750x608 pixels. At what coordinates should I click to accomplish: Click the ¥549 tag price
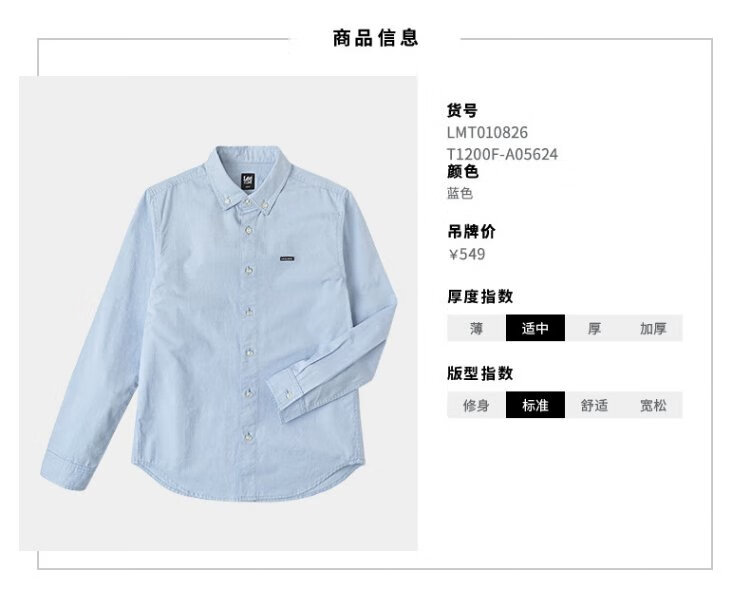[x=467, y=254]
